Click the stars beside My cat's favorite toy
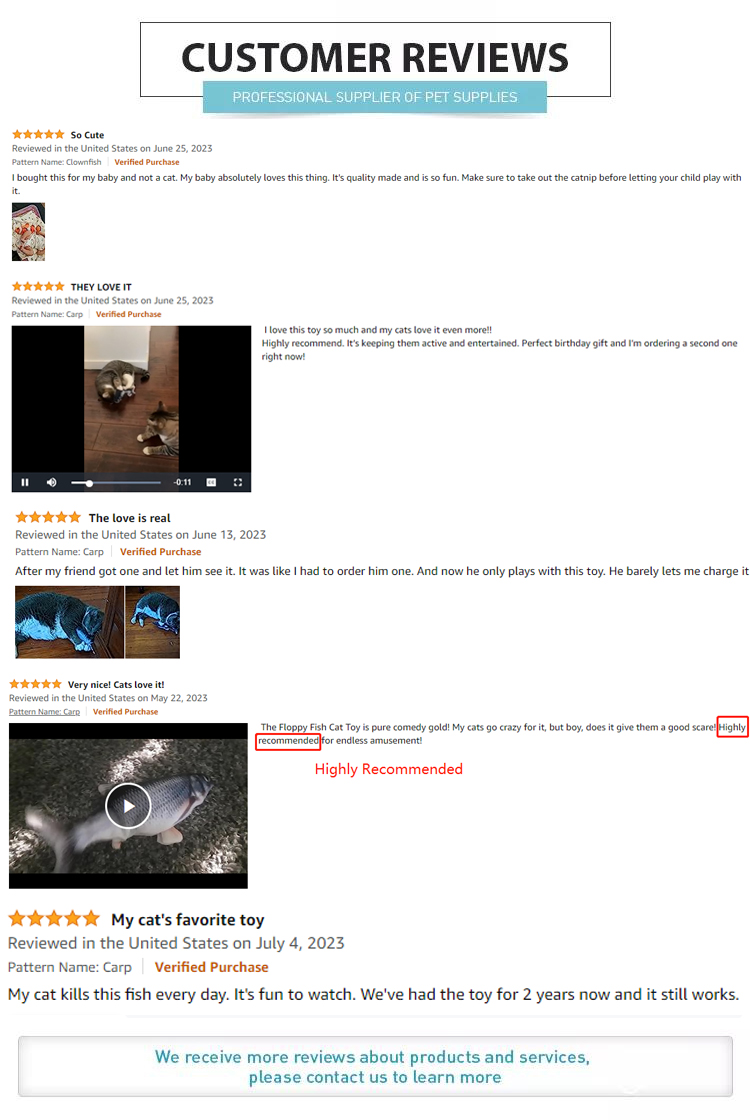 coord(54,918)
